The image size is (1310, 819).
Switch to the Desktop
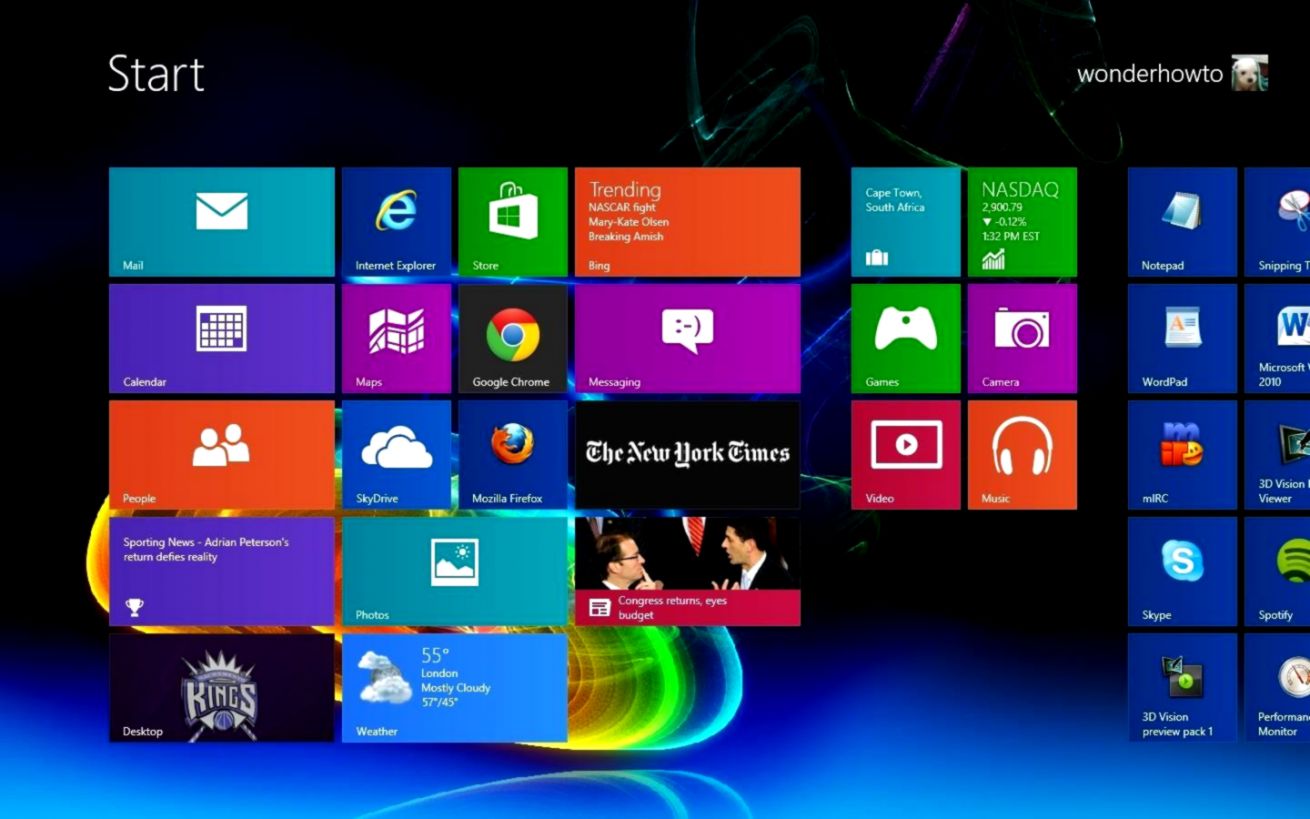(x=220, y=687)
